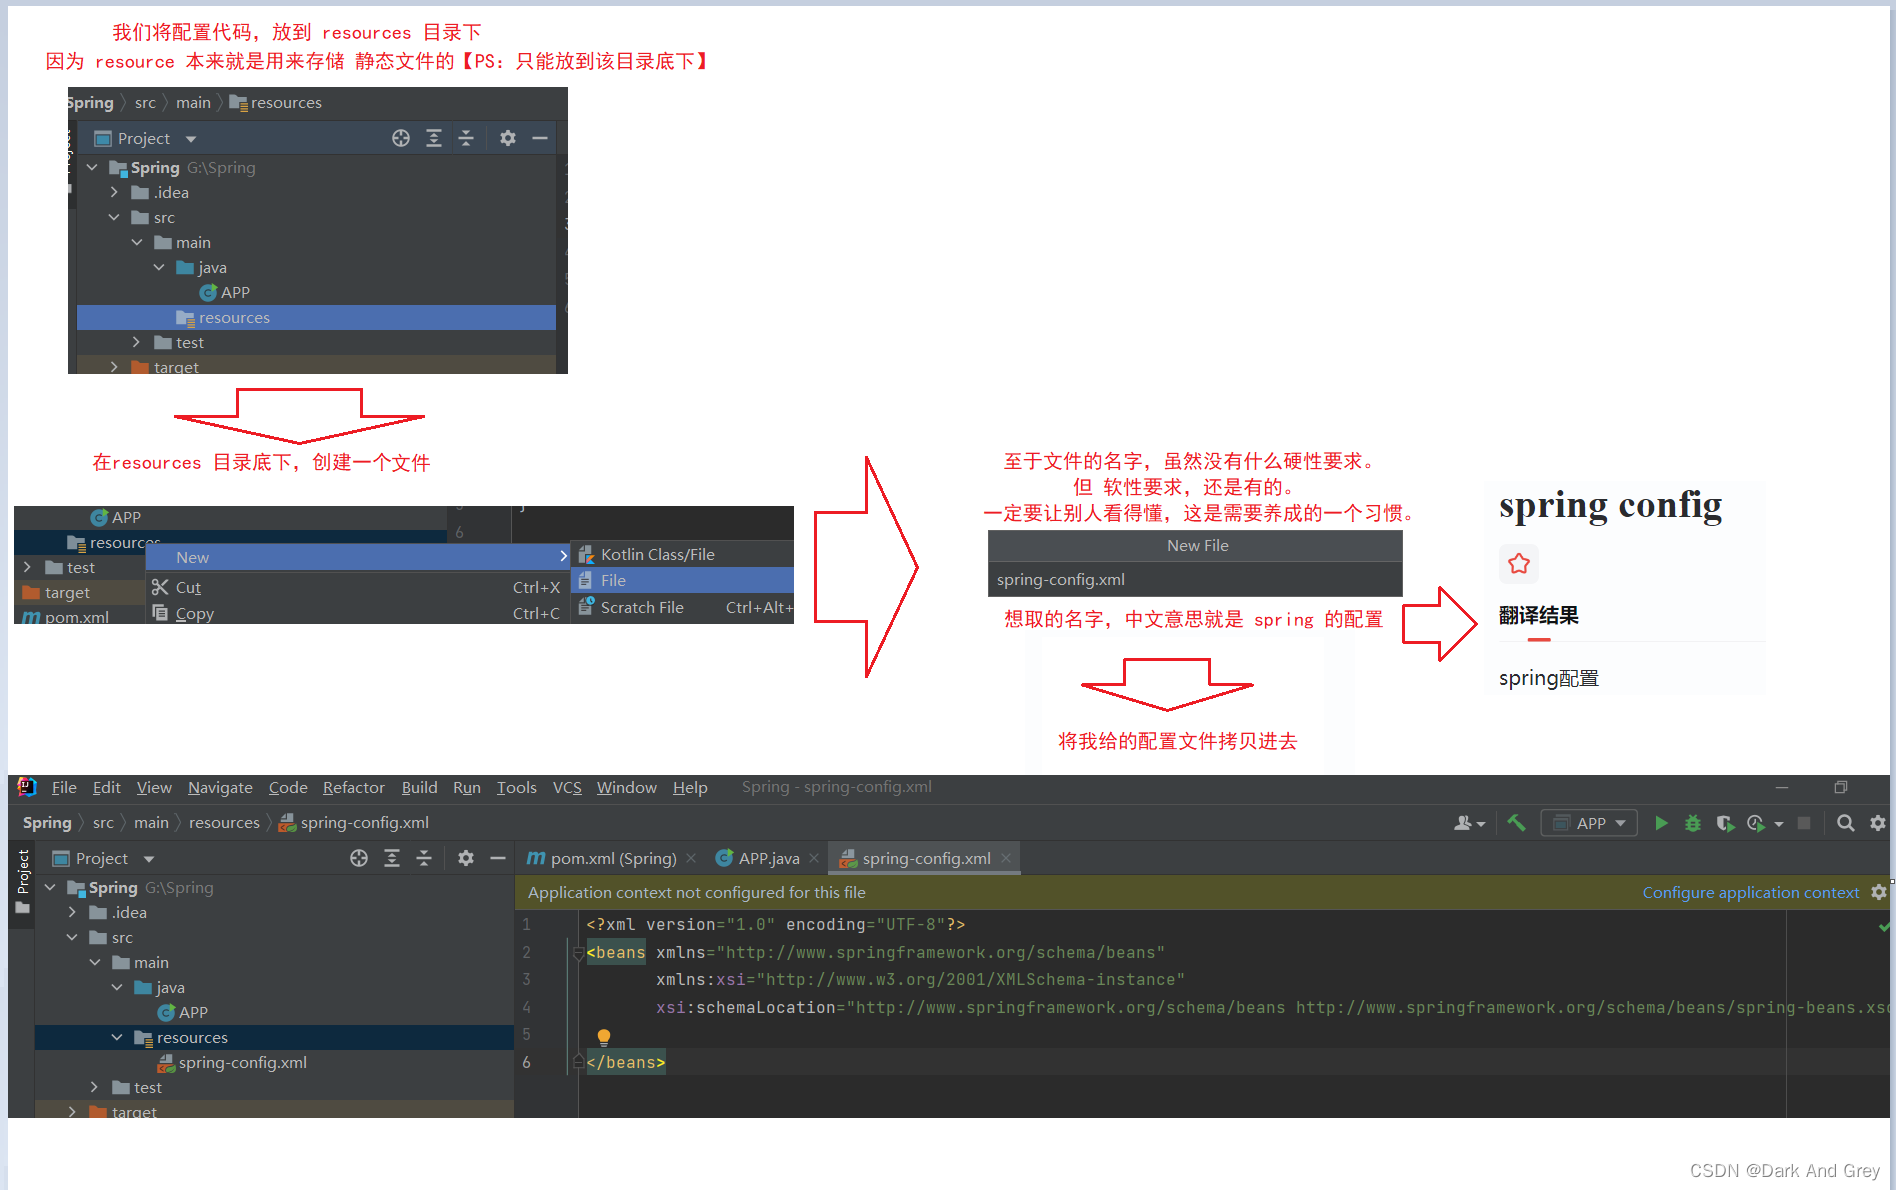Viewport: 1896px width, 1190px height.
Task: Click Collapse All icon in lower Project panel
Action: point(424,858)
